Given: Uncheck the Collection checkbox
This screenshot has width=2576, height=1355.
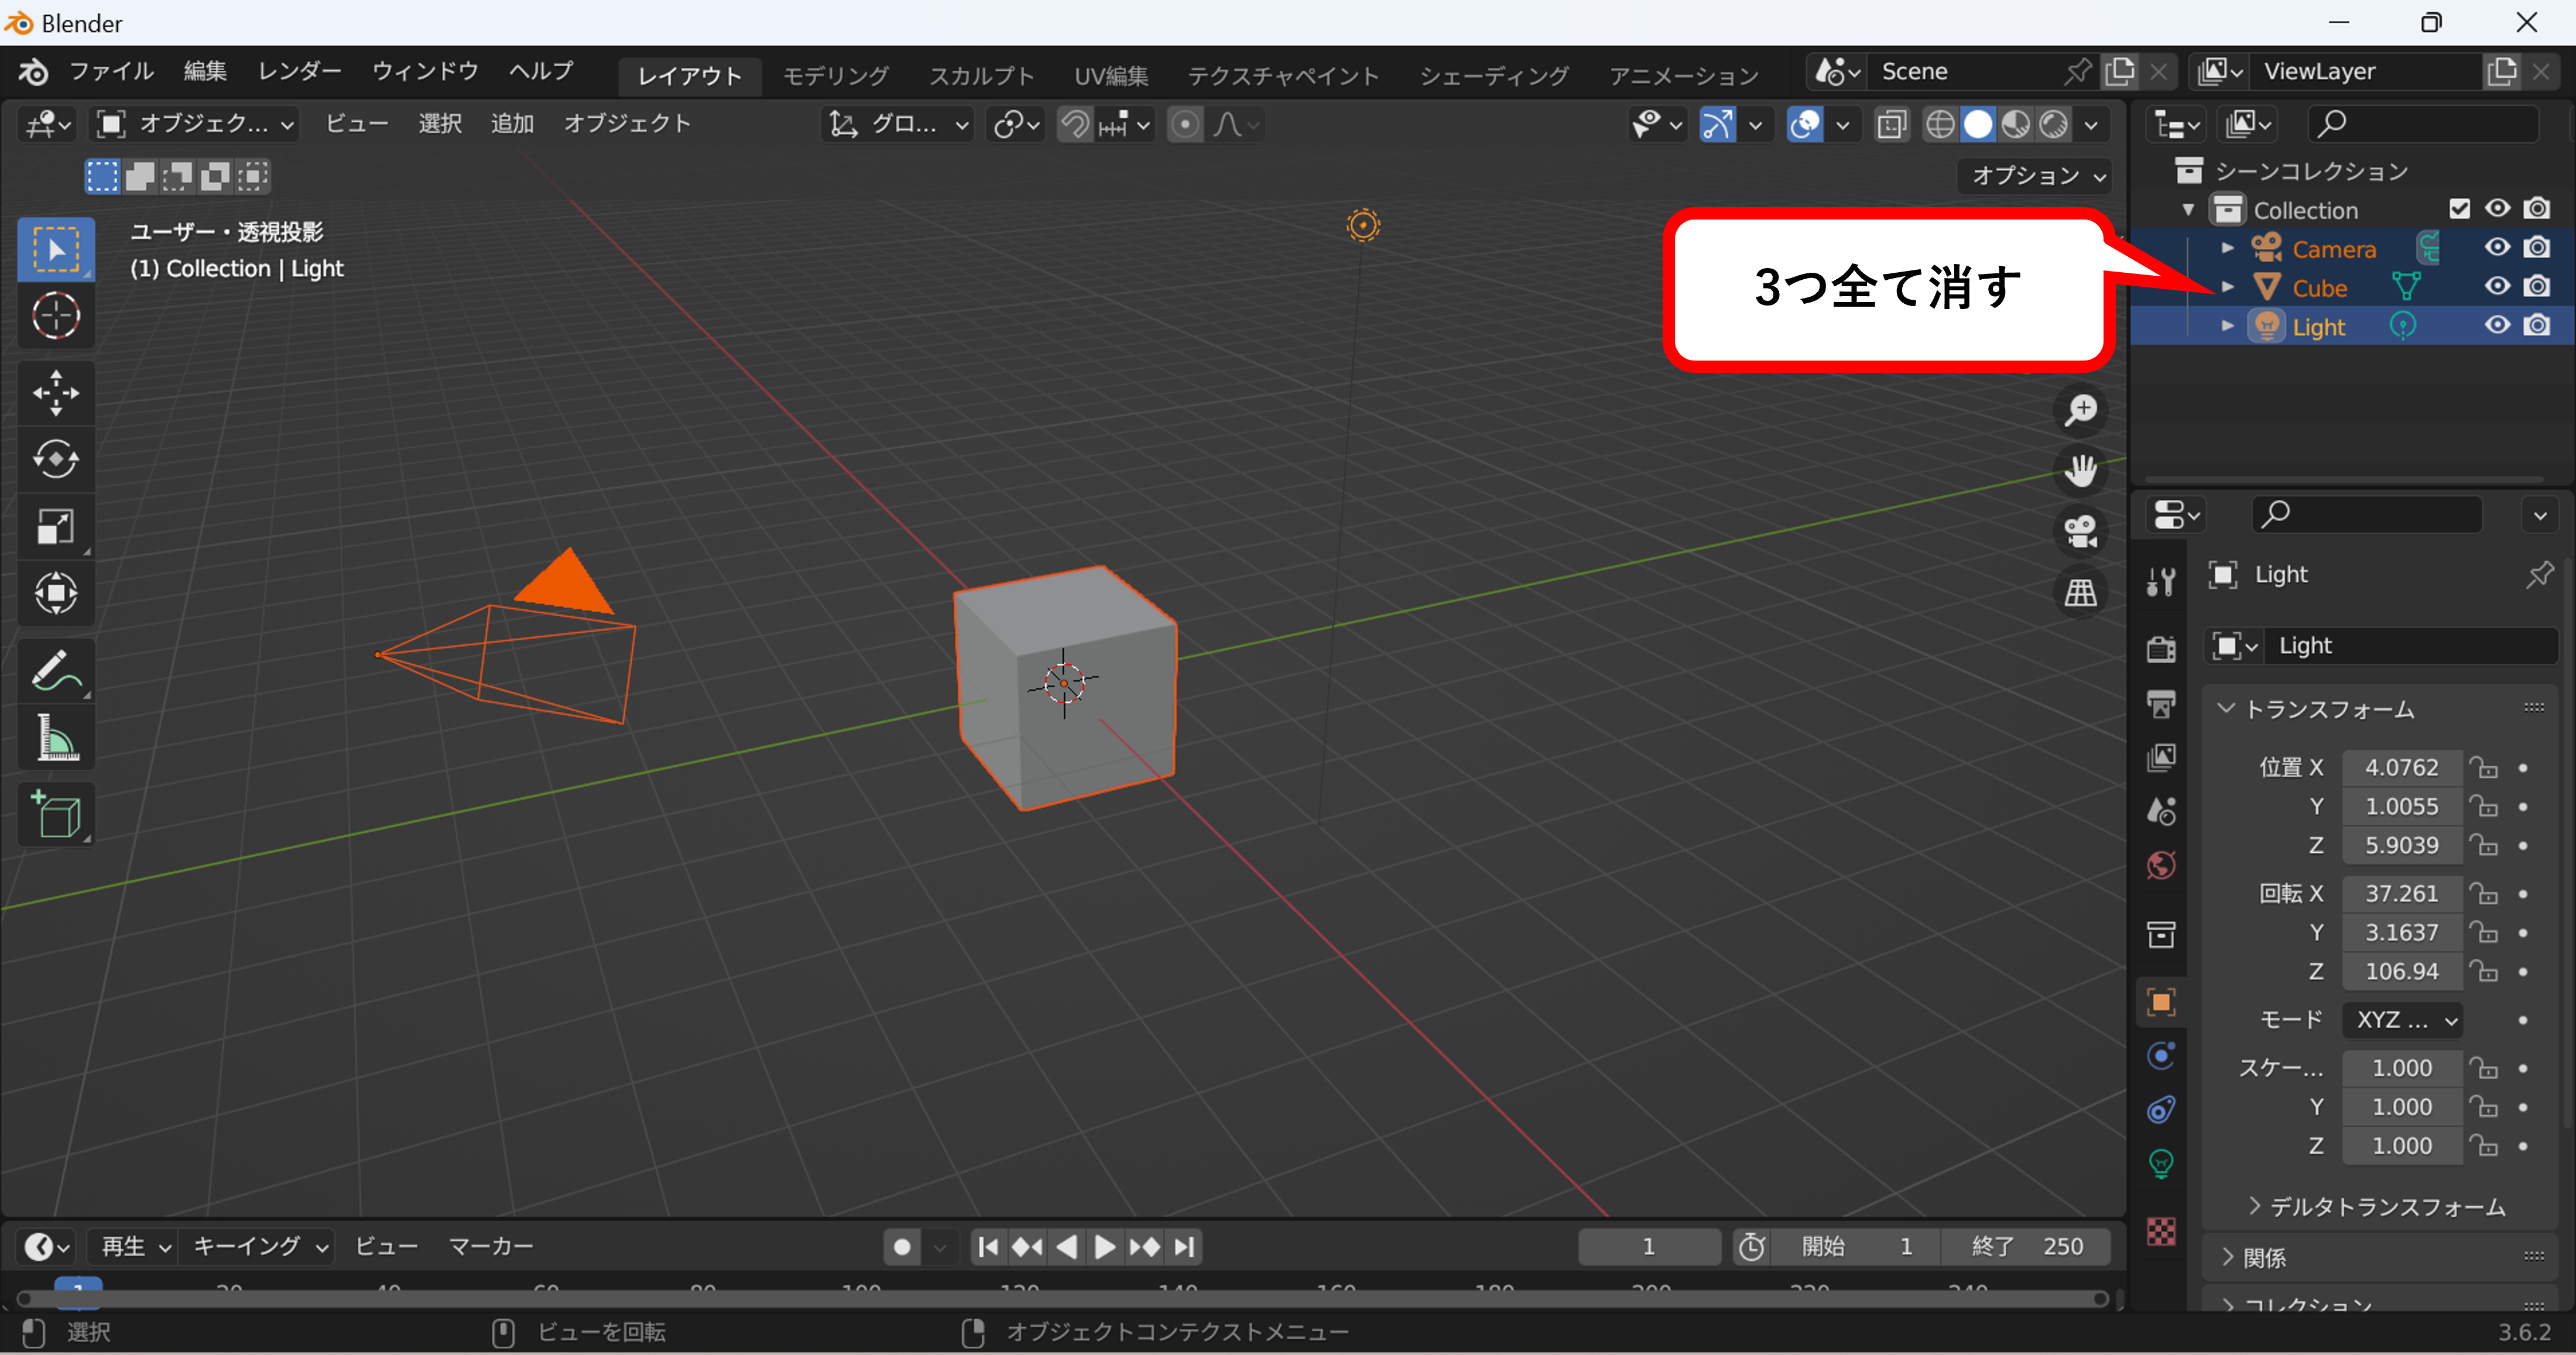Looking at the screenshot, I should [x=2460, y=208].
